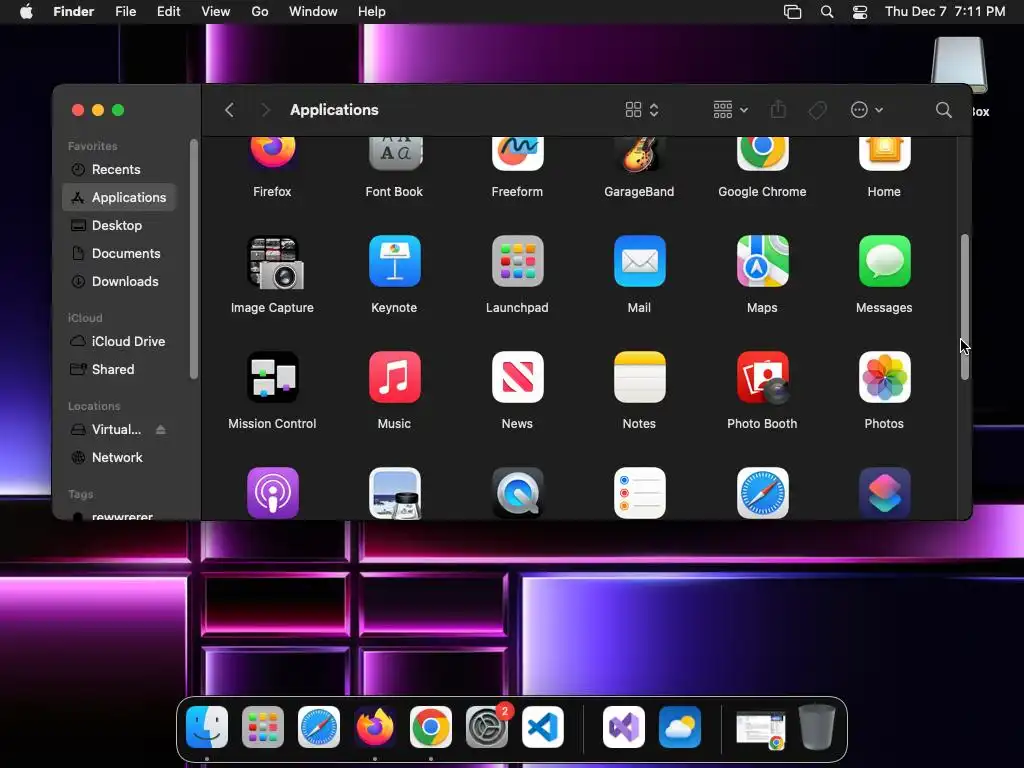1024x768 pixels.
Task: Open Trash in the Dock
Action: pos(816,727)
